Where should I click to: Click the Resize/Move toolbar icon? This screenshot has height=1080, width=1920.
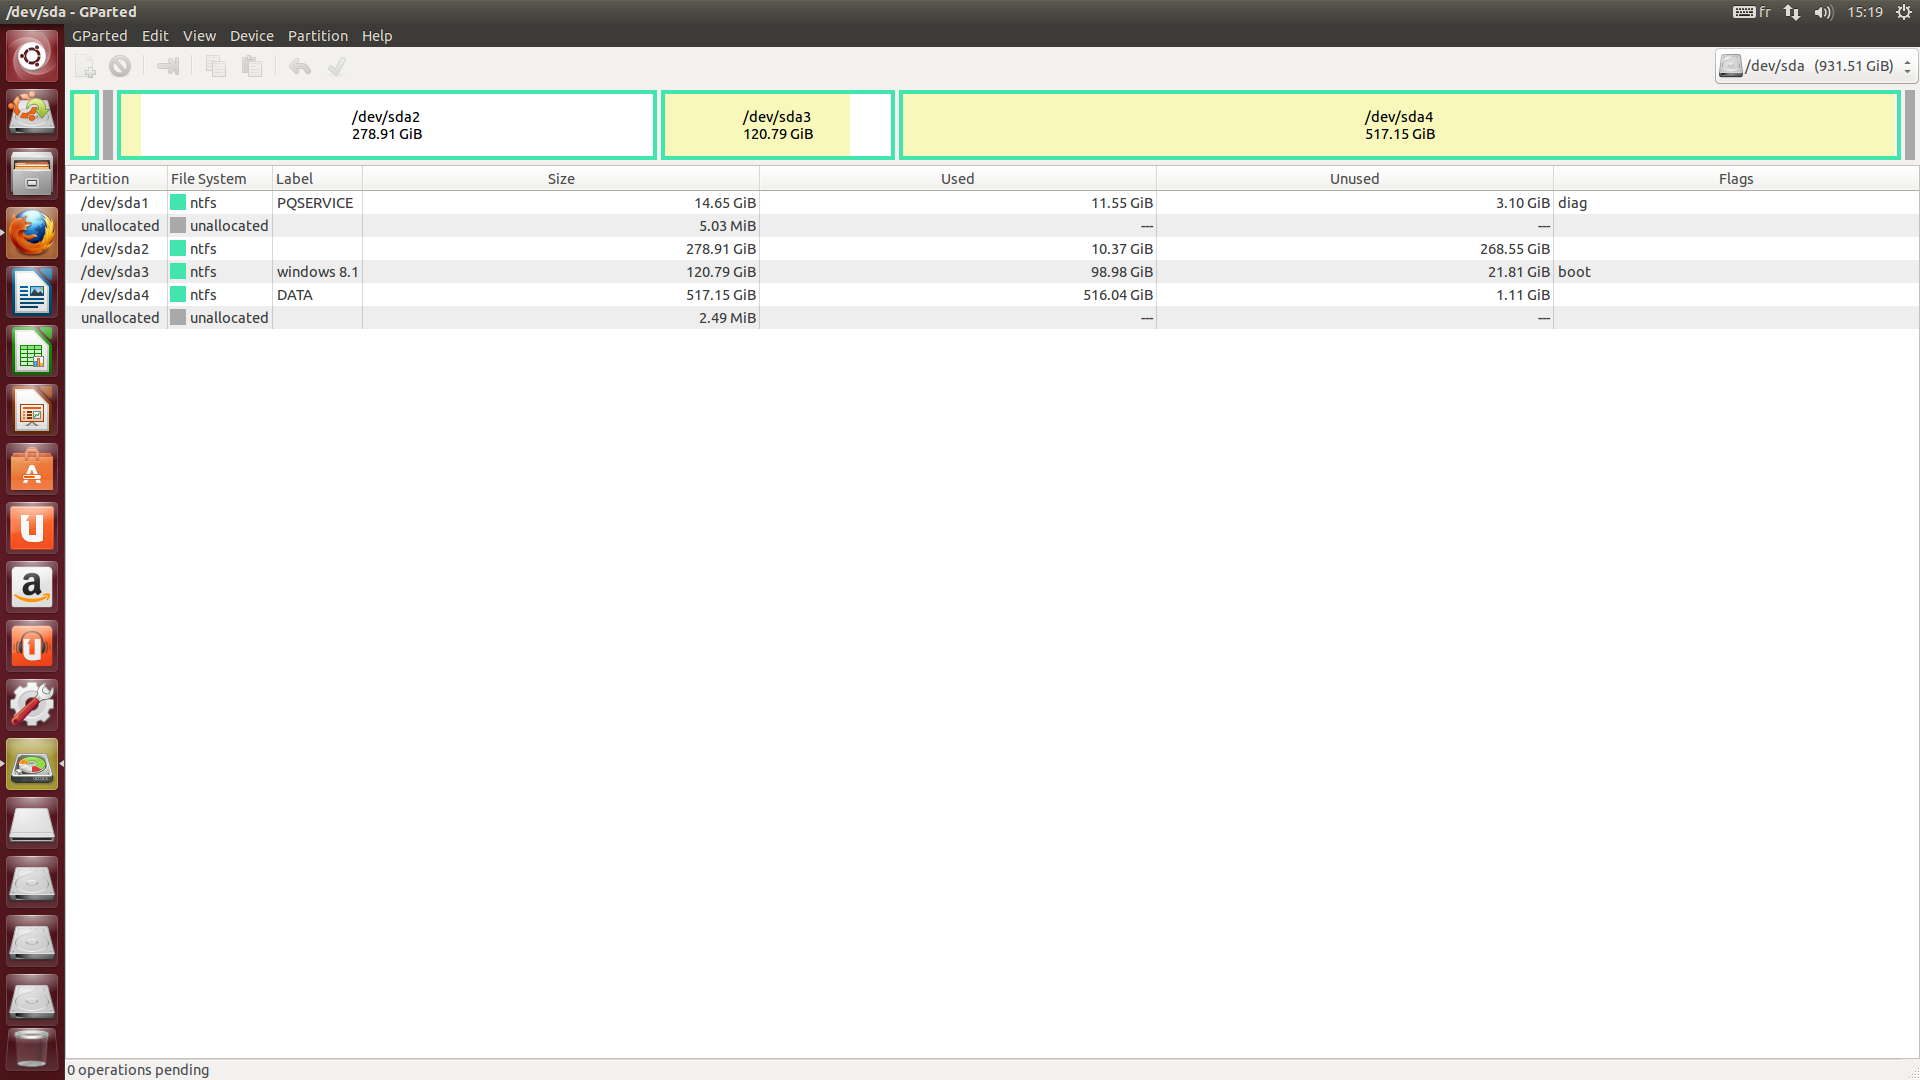pyautogui.click(x=168, y=67)
